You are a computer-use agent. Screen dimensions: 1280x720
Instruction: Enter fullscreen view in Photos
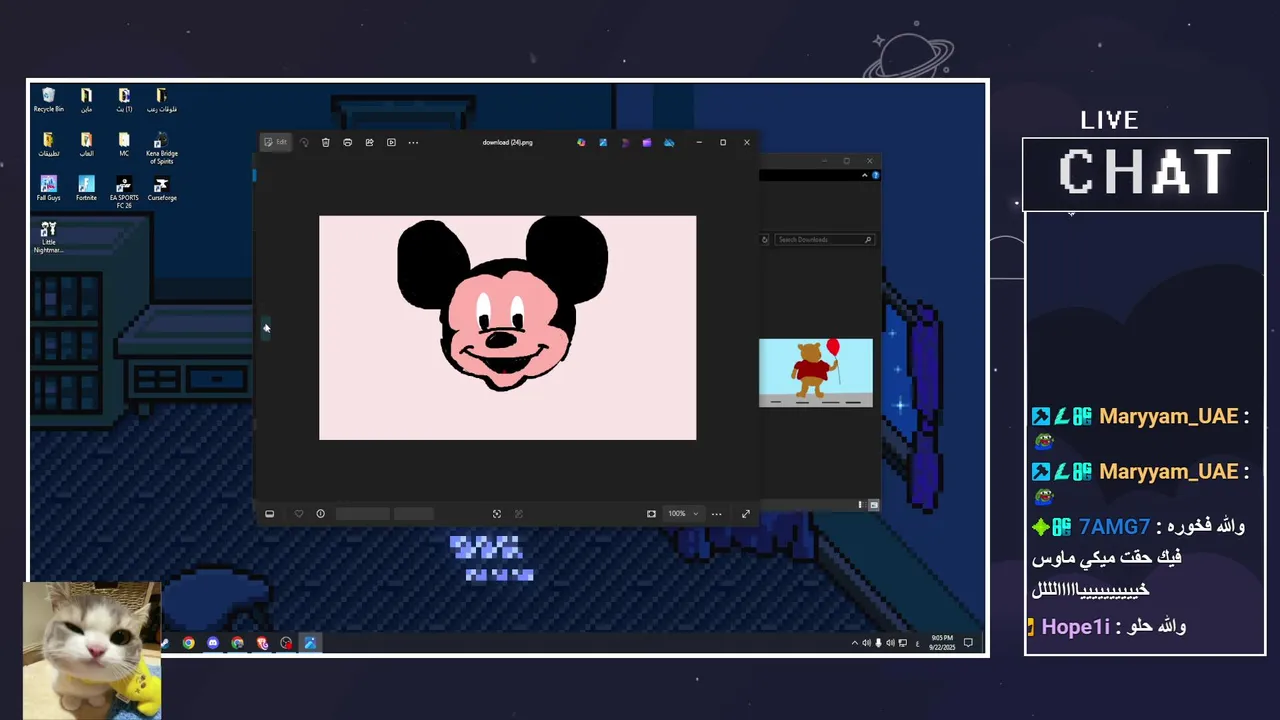[x=745, y=514]
